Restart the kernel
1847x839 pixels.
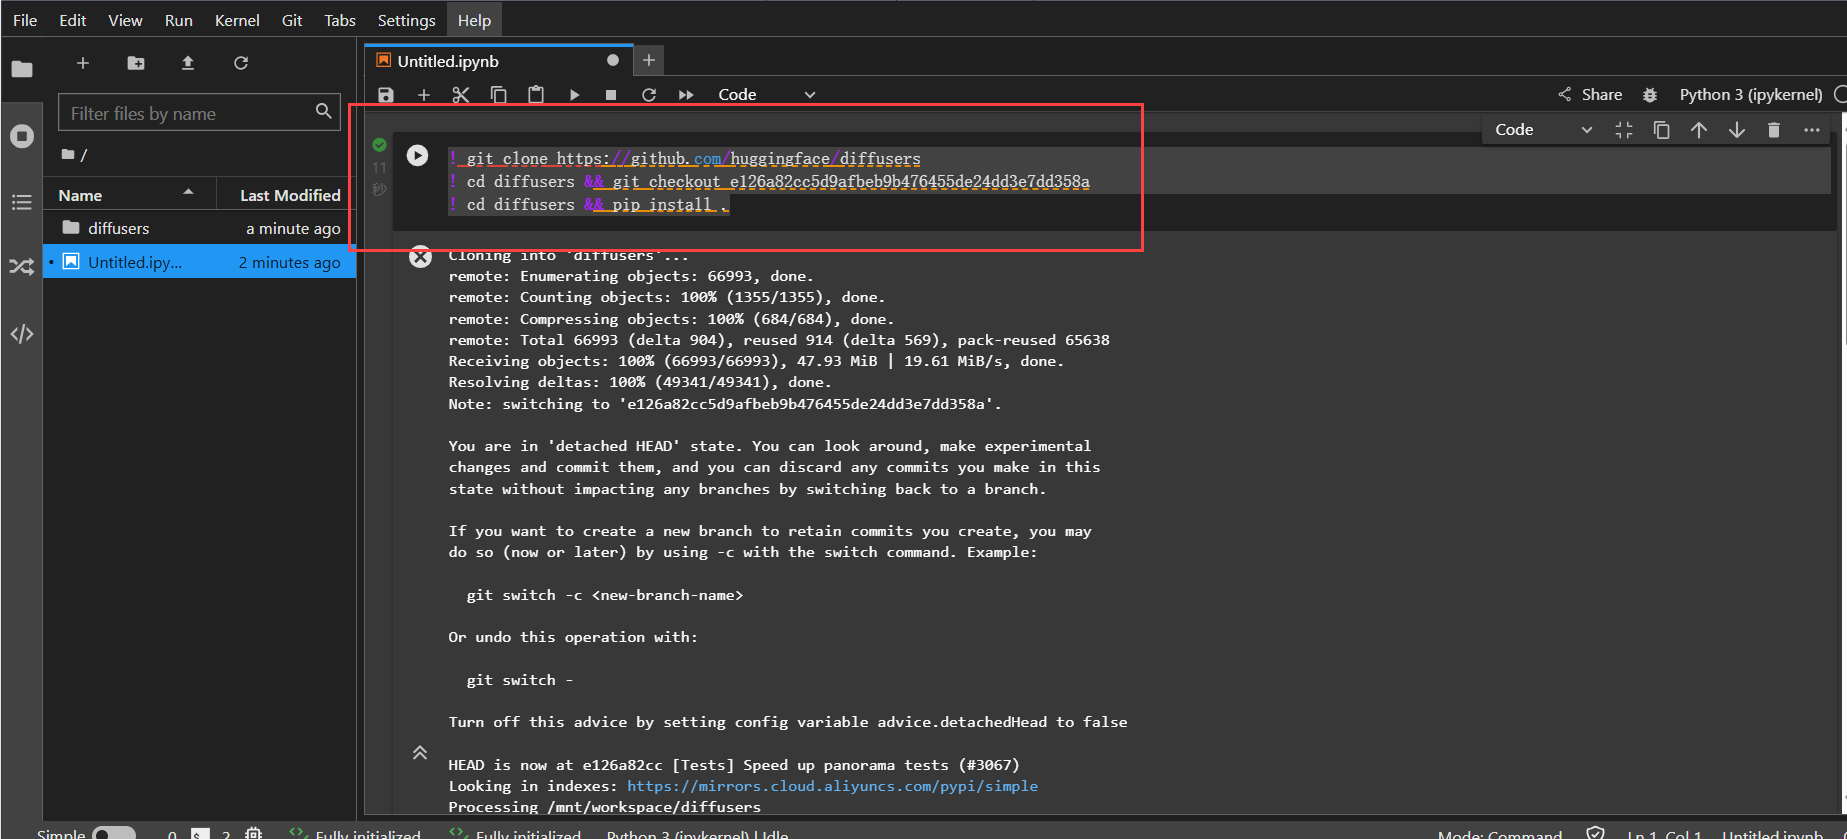649,95
